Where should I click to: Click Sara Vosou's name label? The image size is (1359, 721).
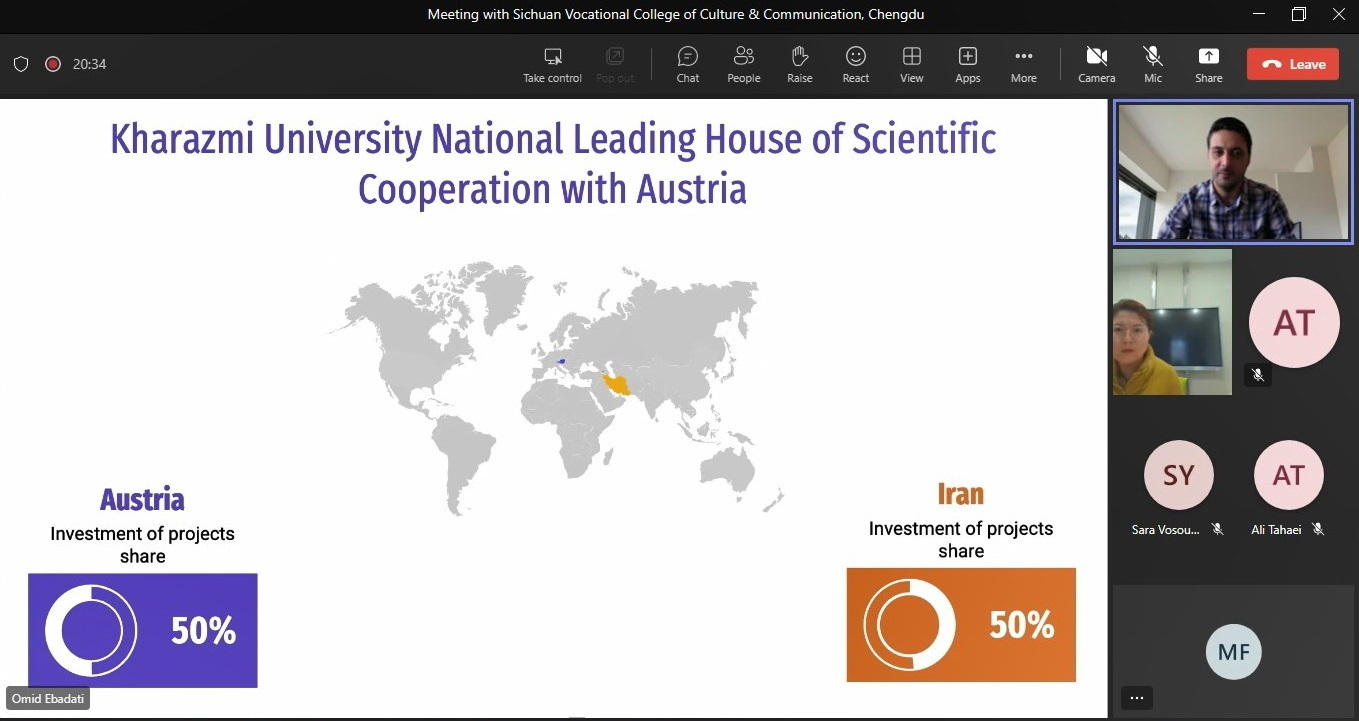[1165, 529]
